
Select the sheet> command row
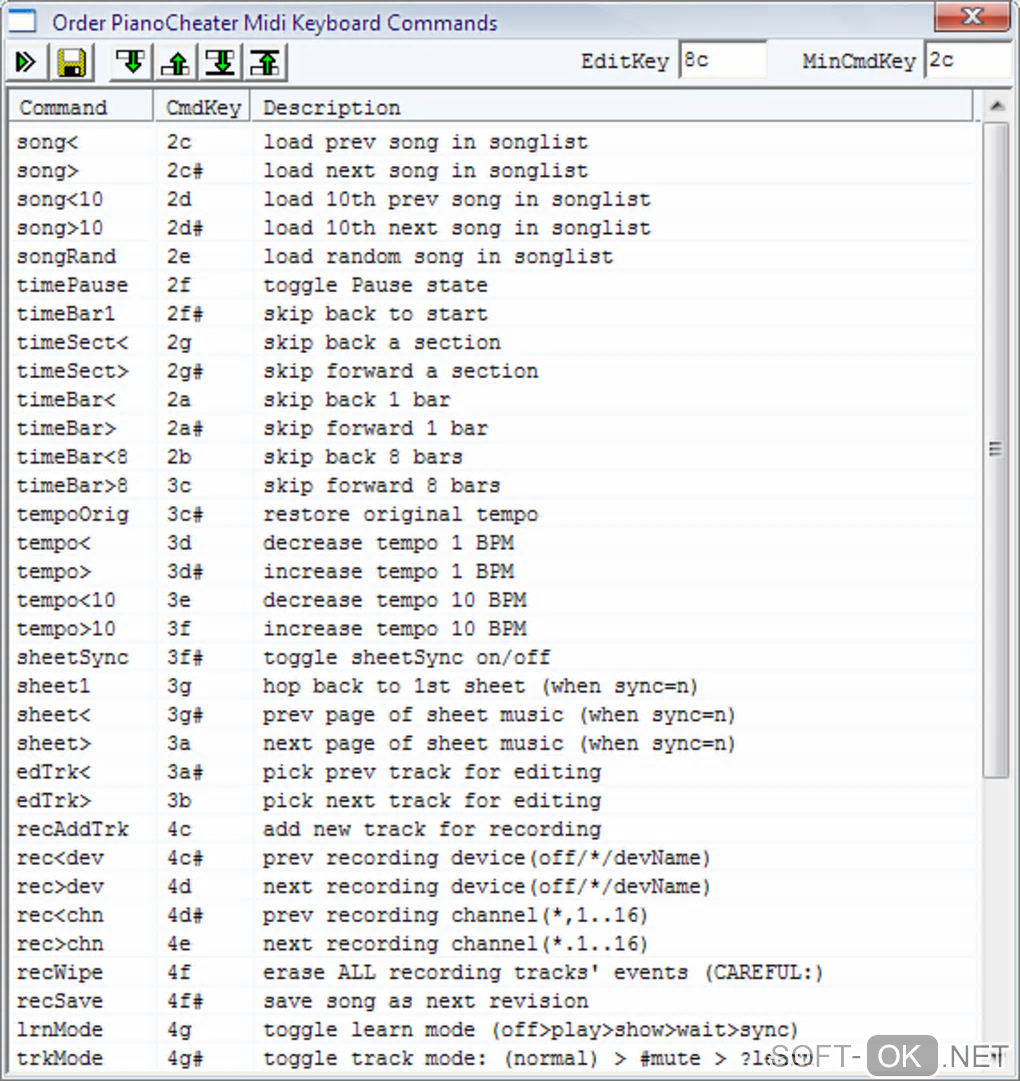tap(495, 743)
